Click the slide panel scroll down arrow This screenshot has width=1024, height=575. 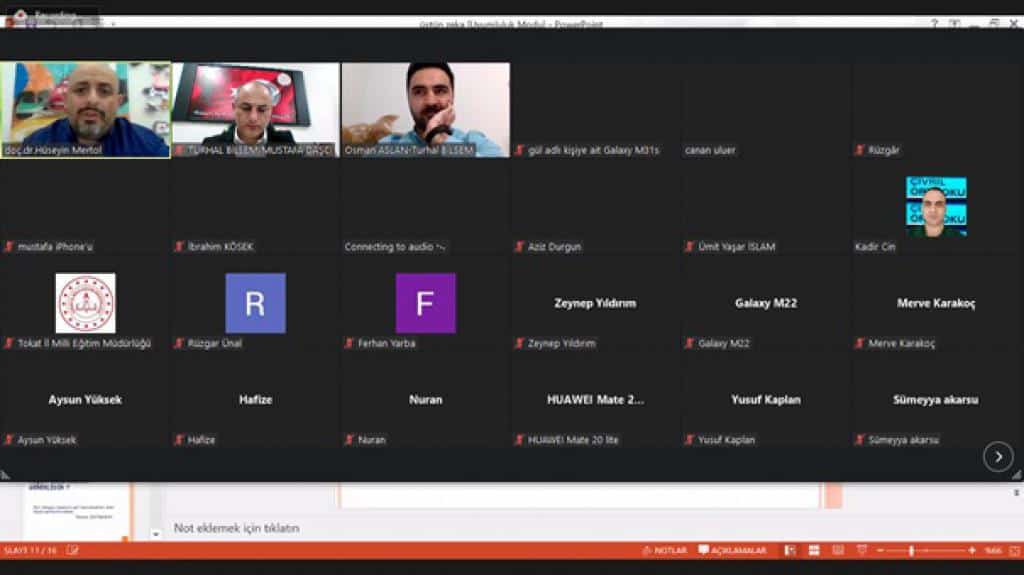(155, 534)
